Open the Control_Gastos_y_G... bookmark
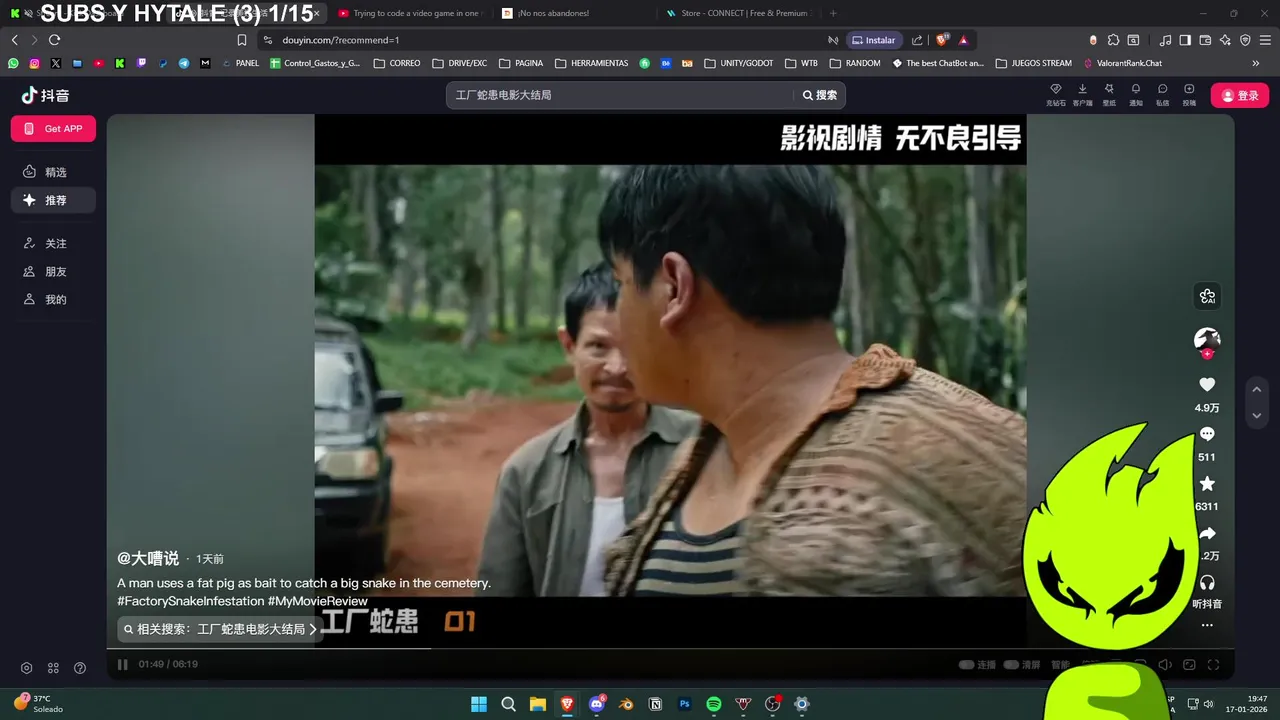 pos(315,63)
